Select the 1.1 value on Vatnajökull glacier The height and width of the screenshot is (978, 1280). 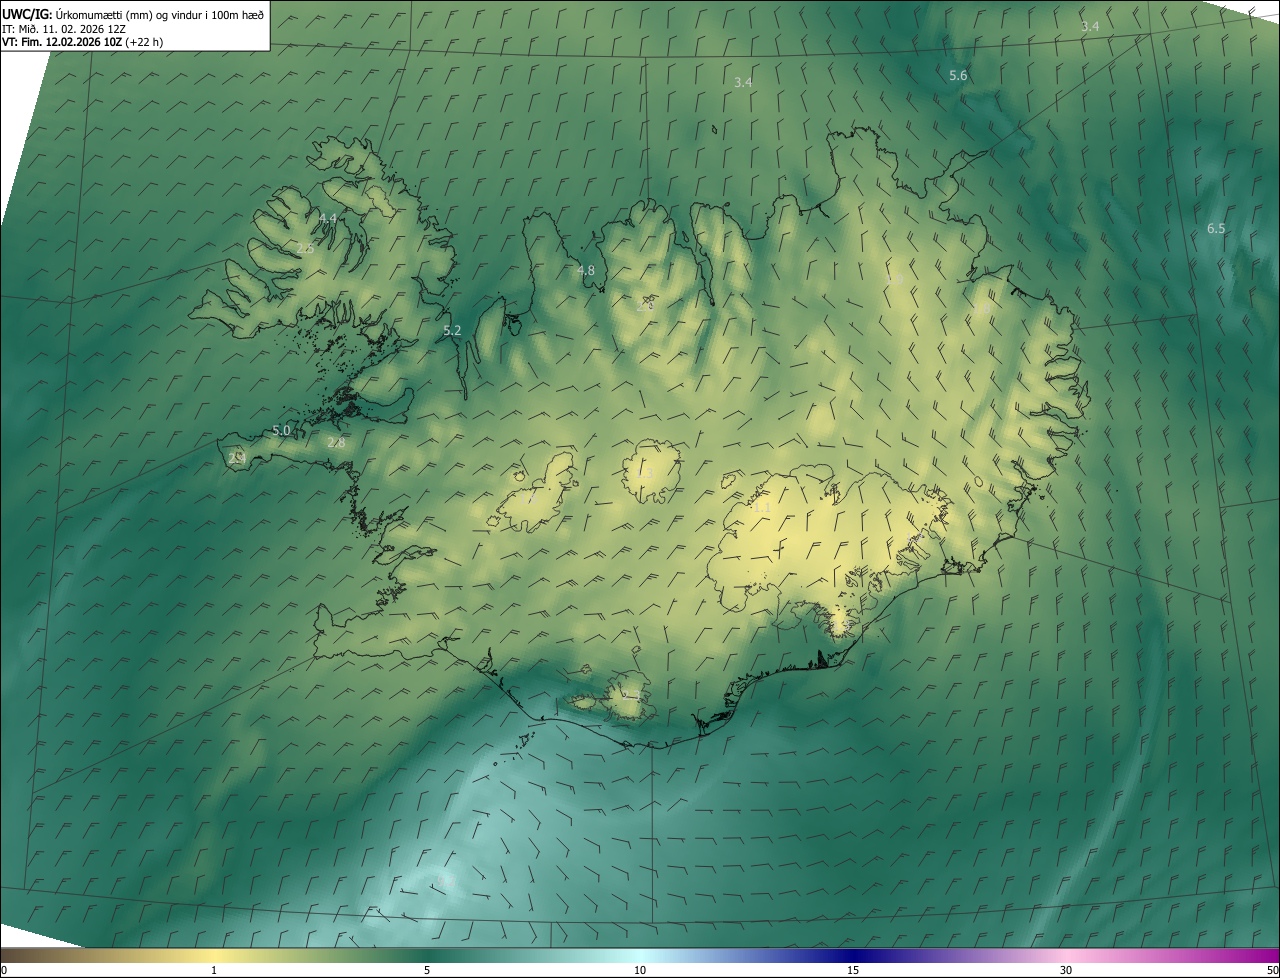(762, 508)
